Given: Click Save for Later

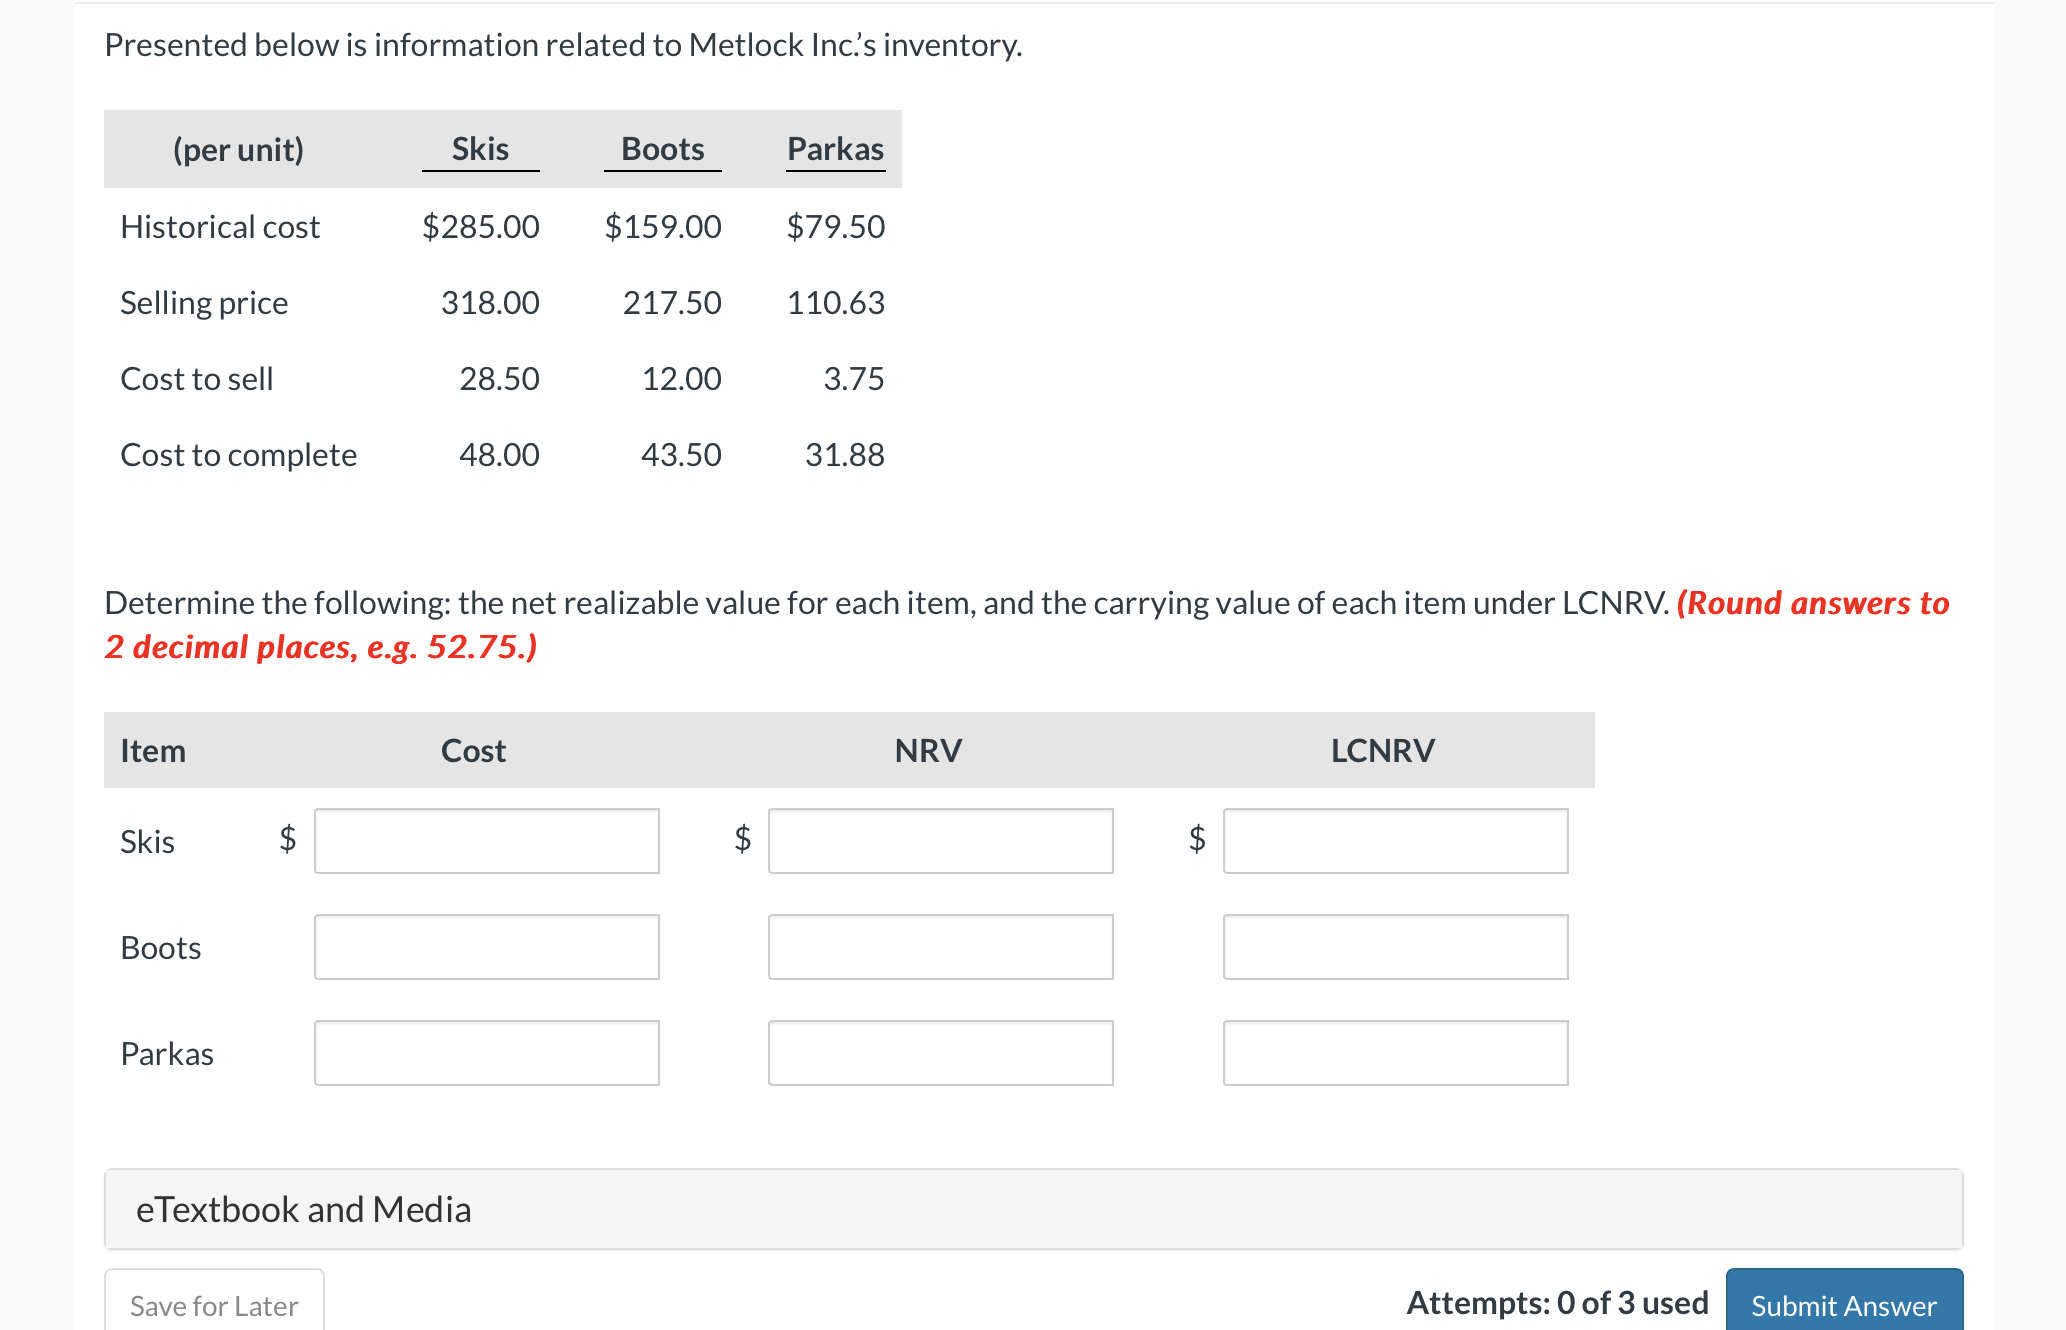Looking at the screenshot, I should tap(213, 1306).
